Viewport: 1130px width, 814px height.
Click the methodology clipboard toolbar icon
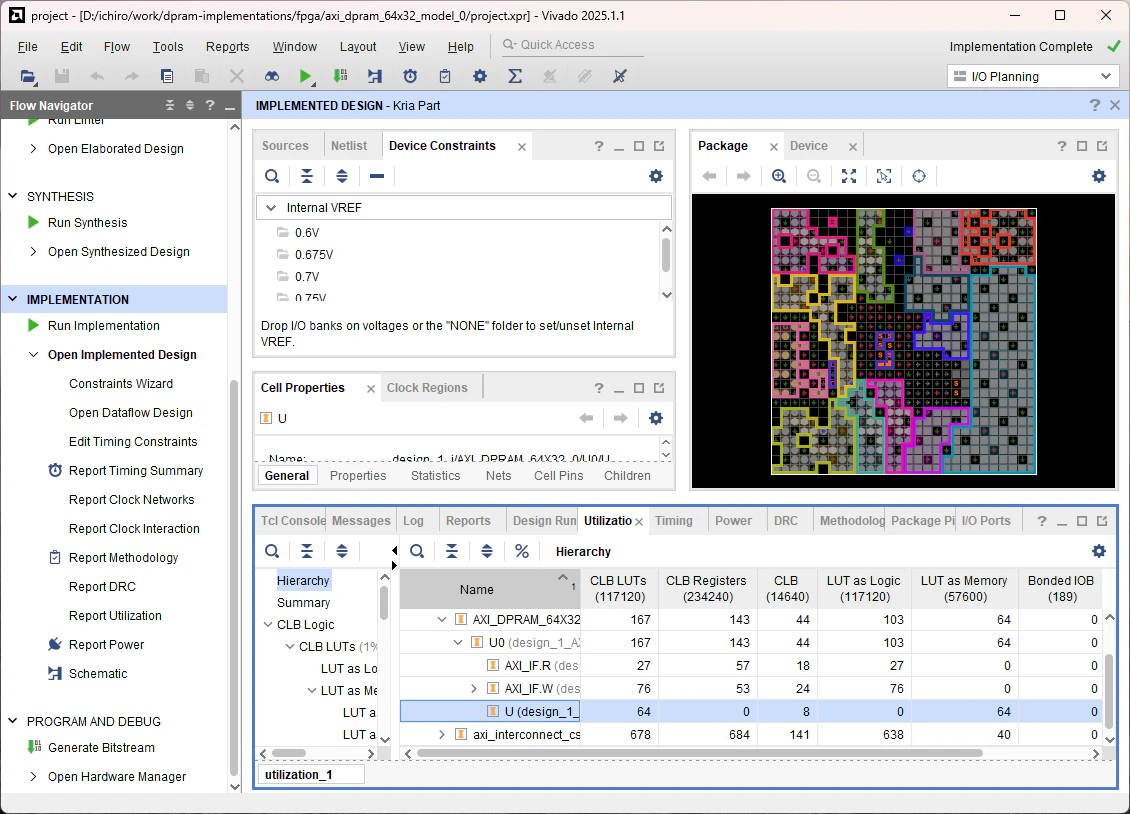445,76
